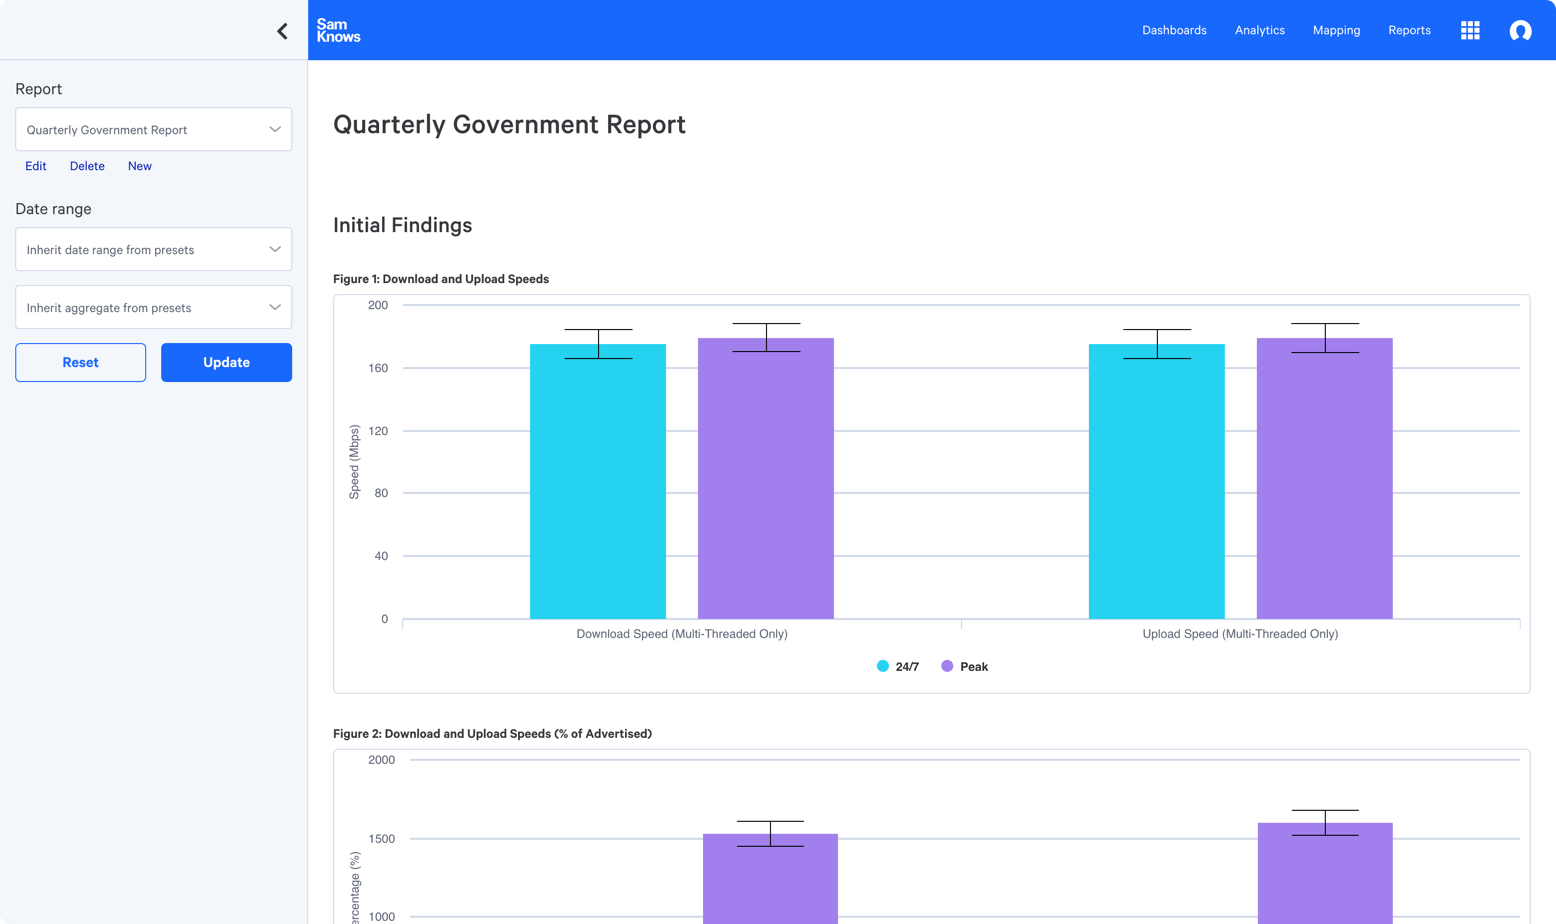Screen dimensions: 1556x924
Task: Click the Edit report link
Action: tap(36, 166)
